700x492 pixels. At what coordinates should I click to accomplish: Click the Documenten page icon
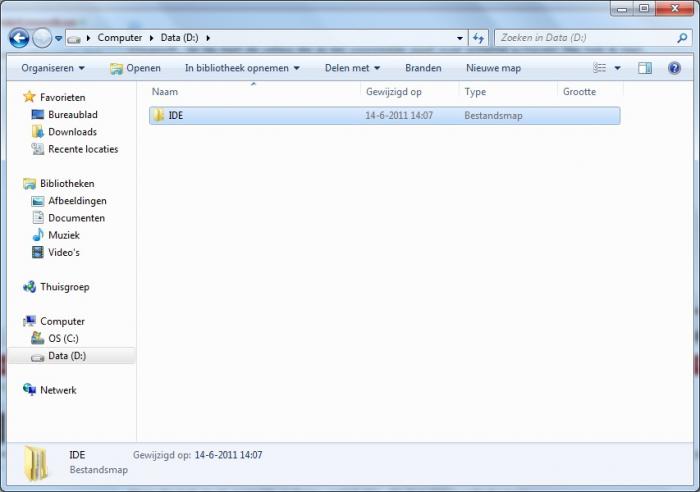[38, 217]
